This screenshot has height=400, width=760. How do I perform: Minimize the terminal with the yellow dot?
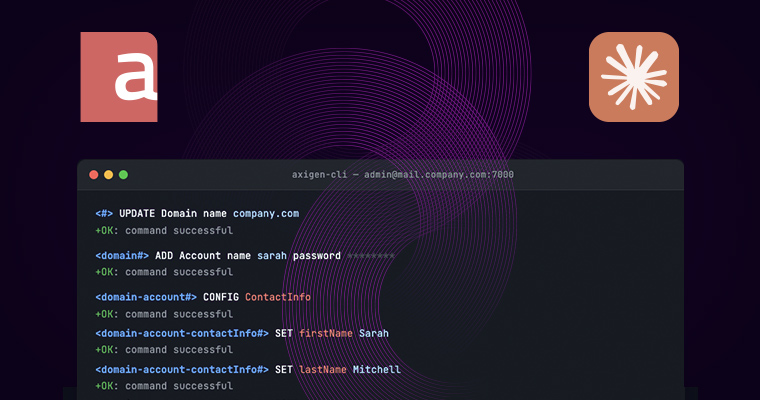[x=109, y=175]
